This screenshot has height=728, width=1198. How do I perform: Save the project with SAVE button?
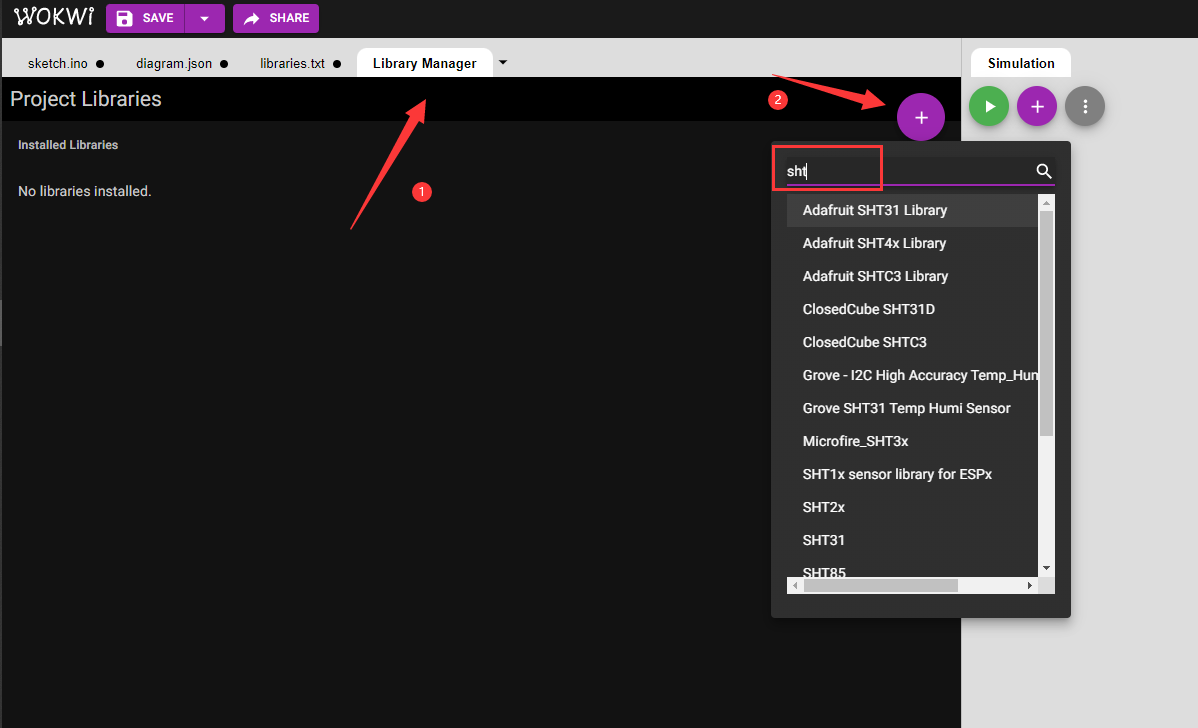click(145, 18)
